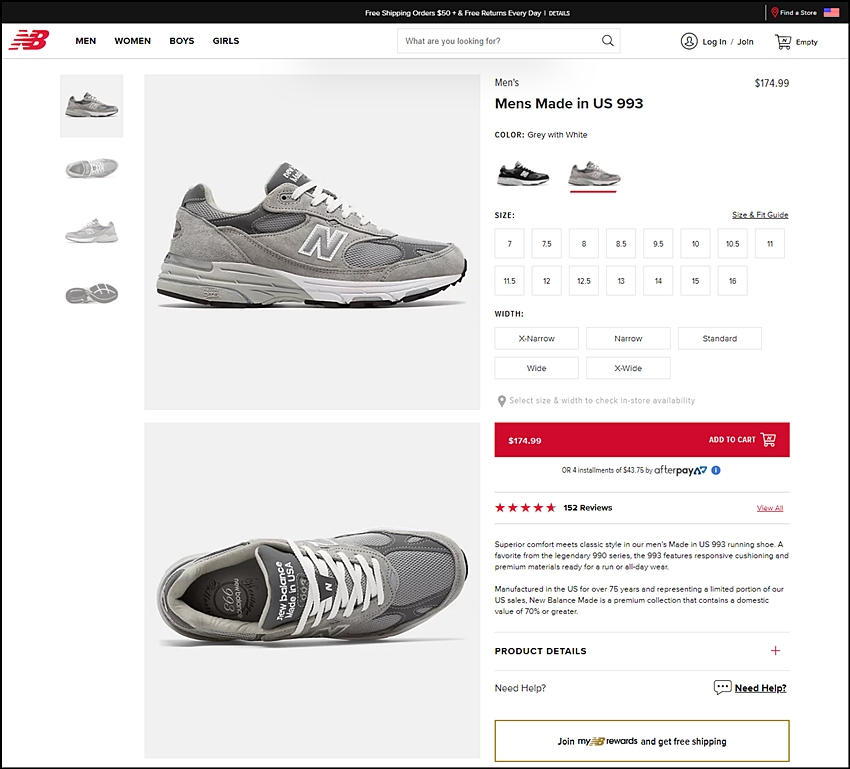This screenshot has width=850, height=769.
Task: Click the Mens Made in US 993 title
Action: 569,104
